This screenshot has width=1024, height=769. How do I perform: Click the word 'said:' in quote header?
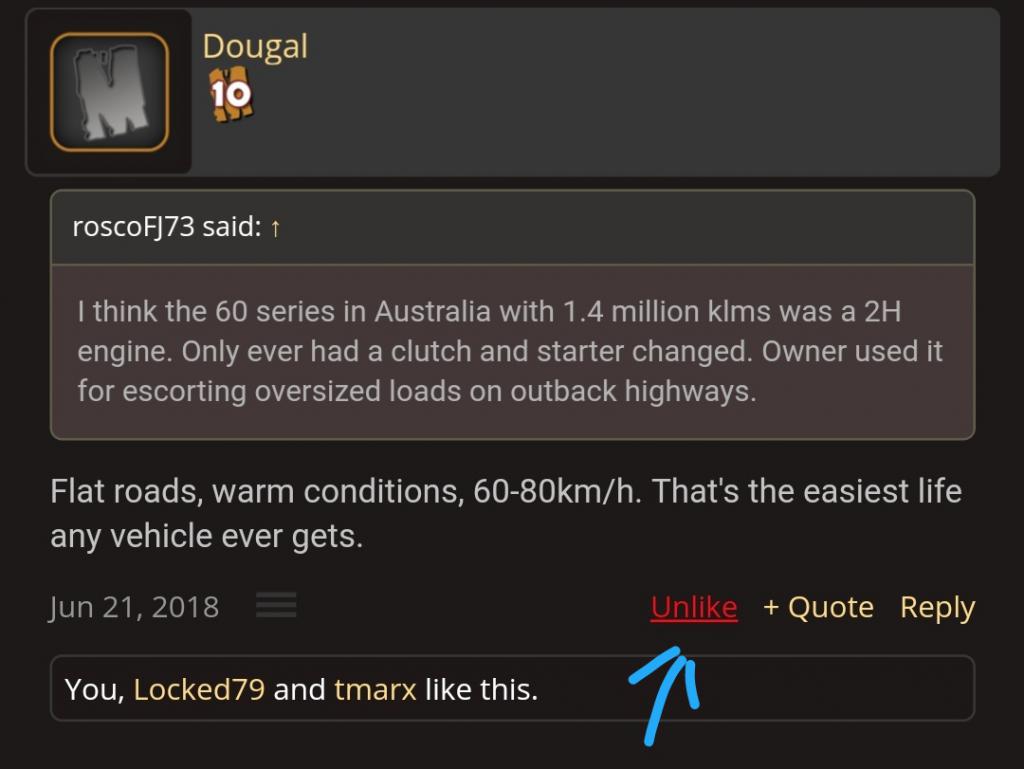[x=232, y=227]
